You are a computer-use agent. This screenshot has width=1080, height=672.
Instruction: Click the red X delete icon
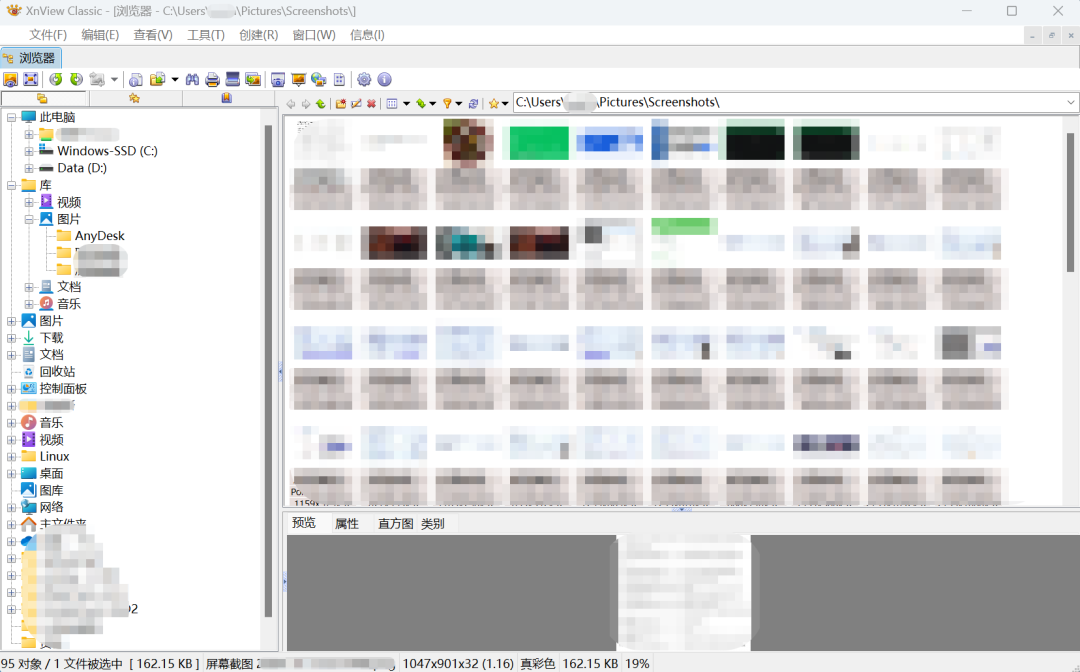click(371, 103)
